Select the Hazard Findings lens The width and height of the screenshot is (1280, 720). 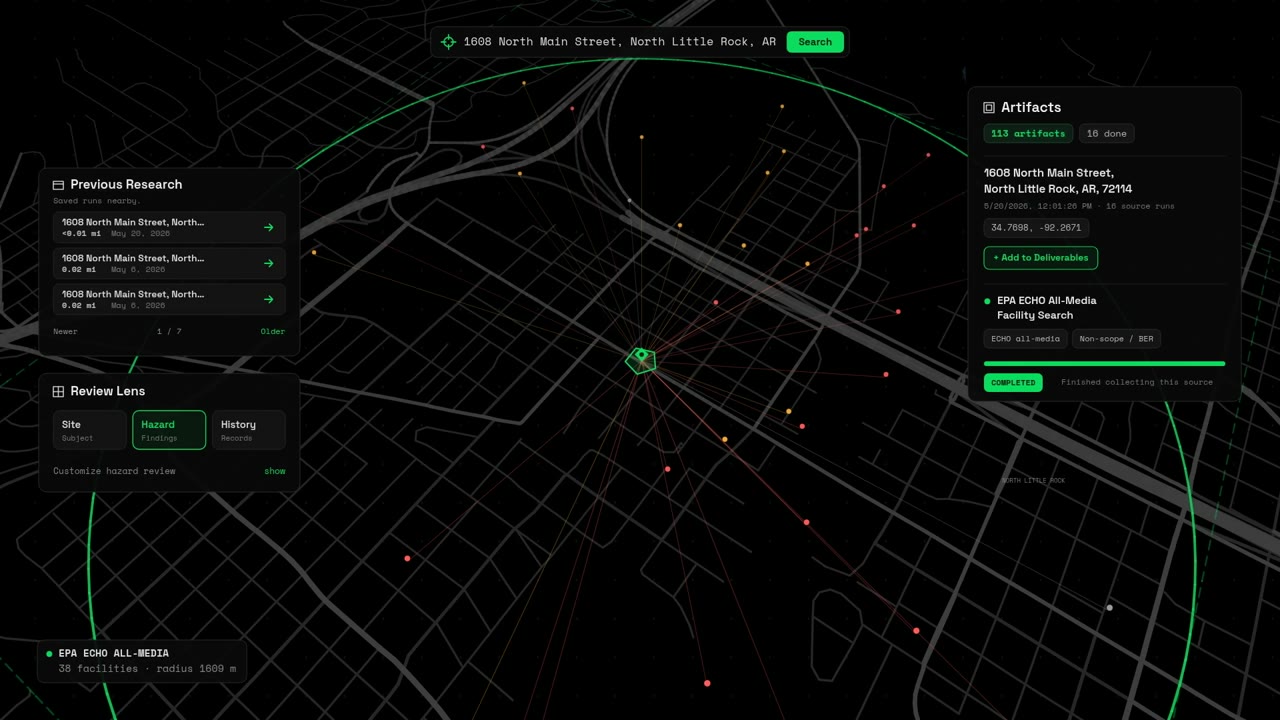[169, 430]
